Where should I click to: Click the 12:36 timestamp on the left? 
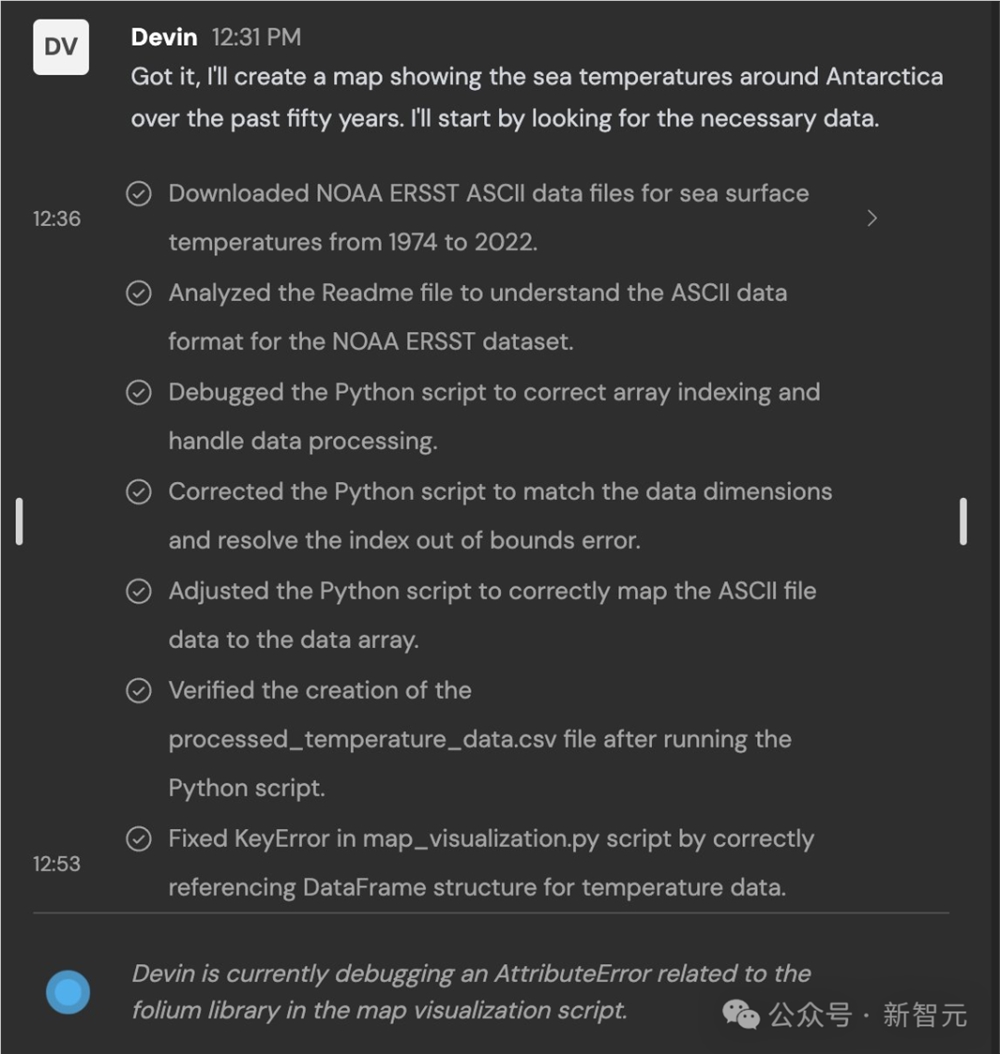pyautogui.click(x=57, y=218)
